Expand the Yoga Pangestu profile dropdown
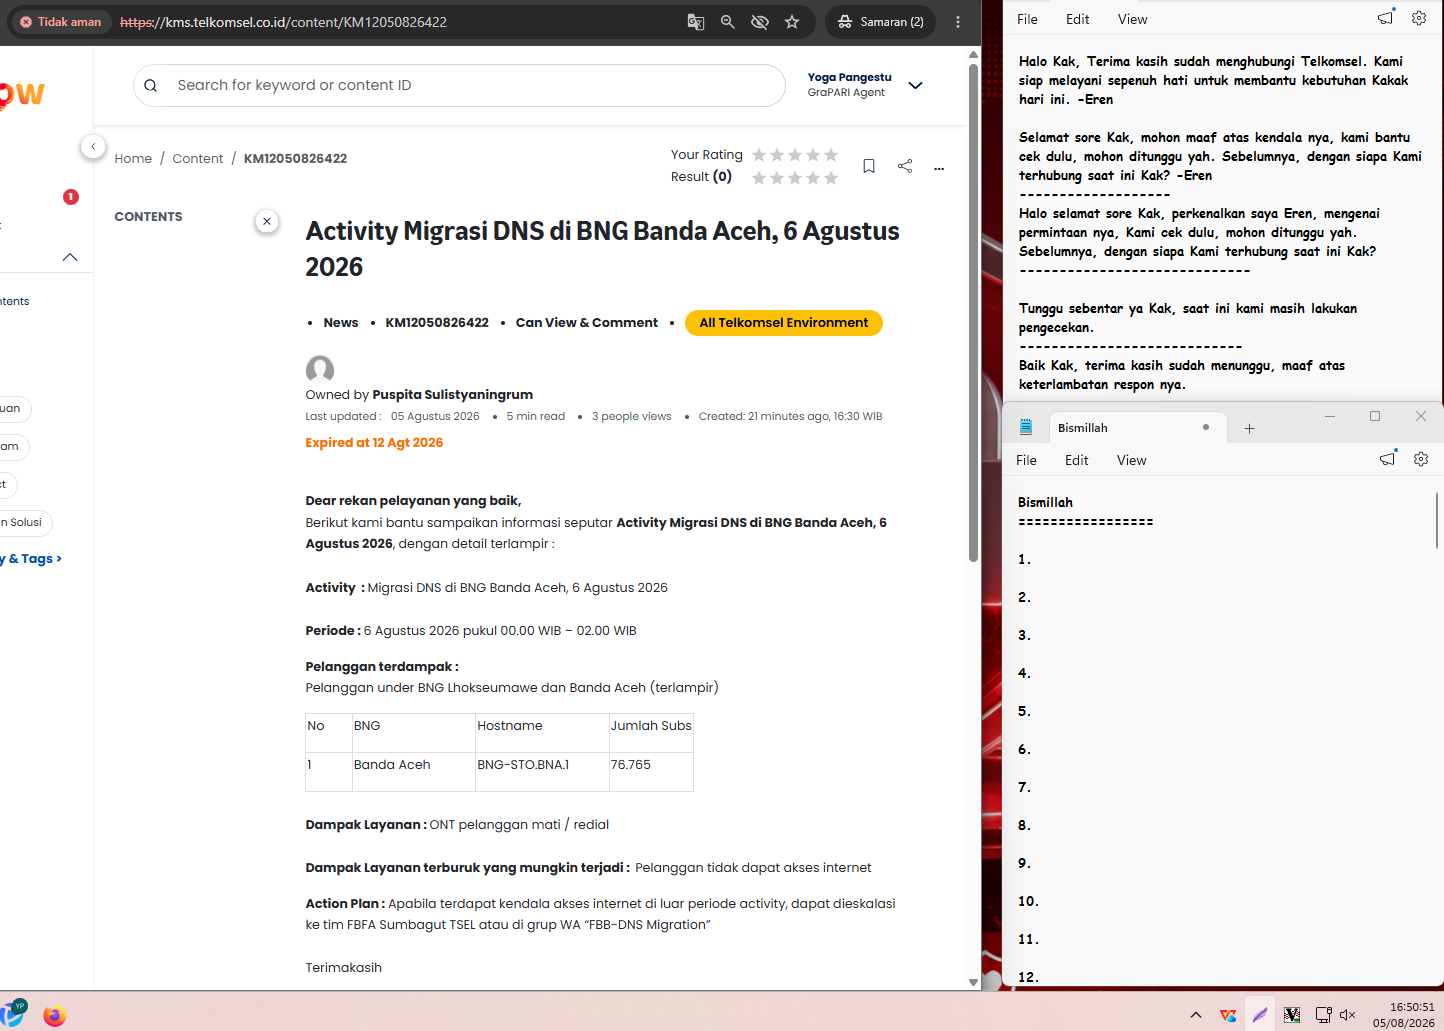 [915, 85]
